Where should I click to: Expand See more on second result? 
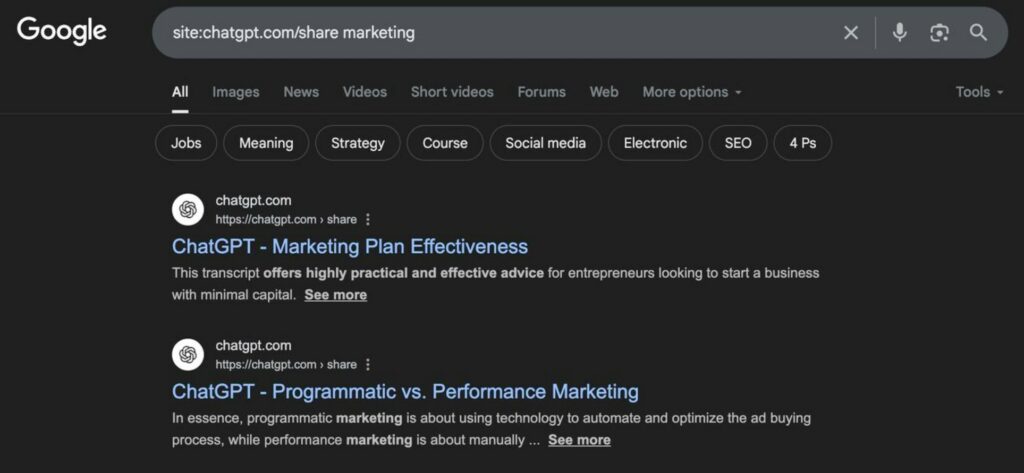coord(579,440)
